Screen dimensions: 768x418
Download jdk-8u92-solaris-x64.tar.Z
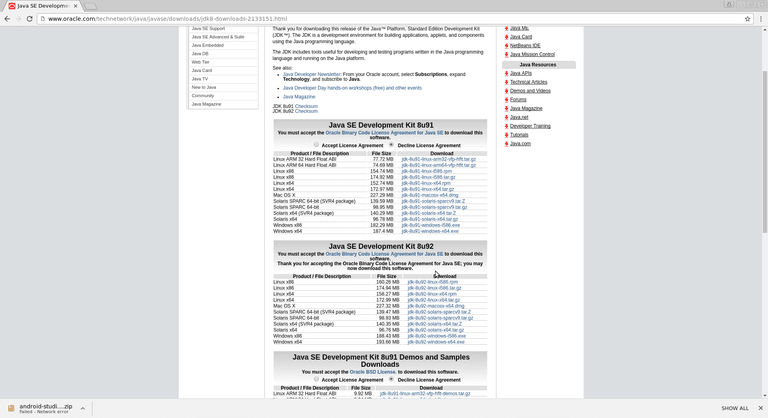tap(434, 324)
